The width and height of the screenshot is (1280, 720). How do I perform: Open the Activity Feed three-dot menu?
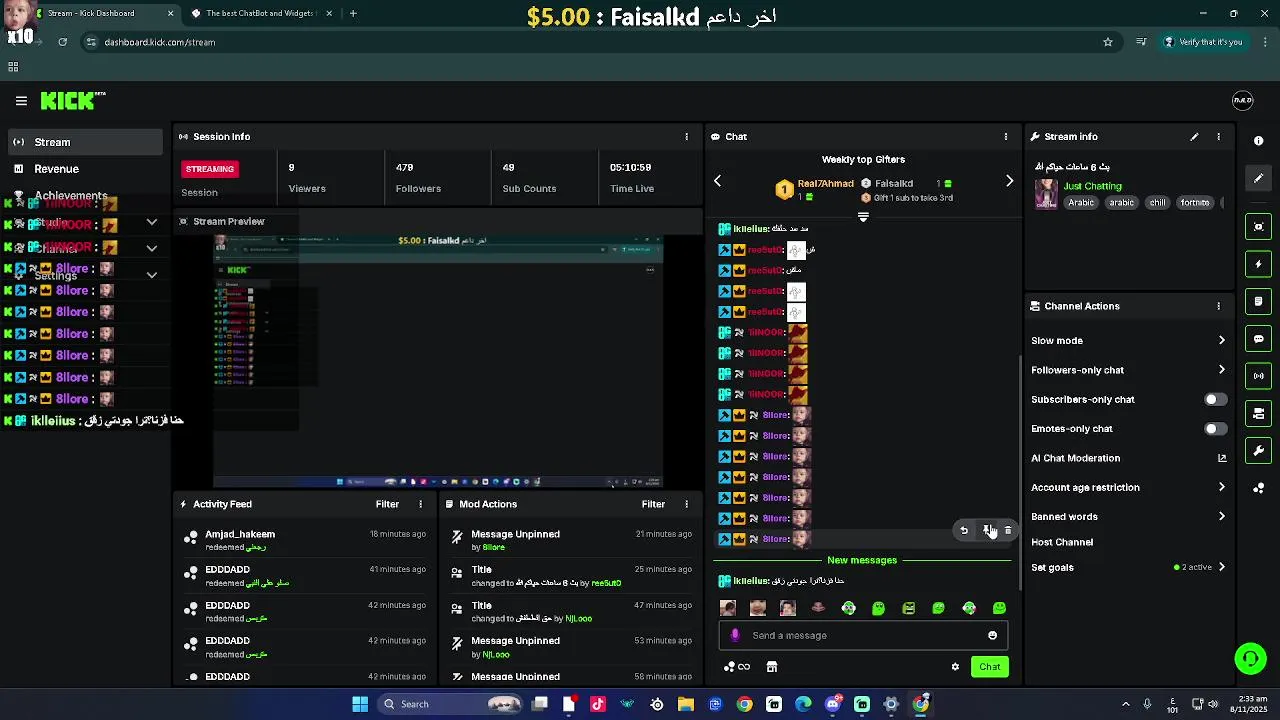420,504
